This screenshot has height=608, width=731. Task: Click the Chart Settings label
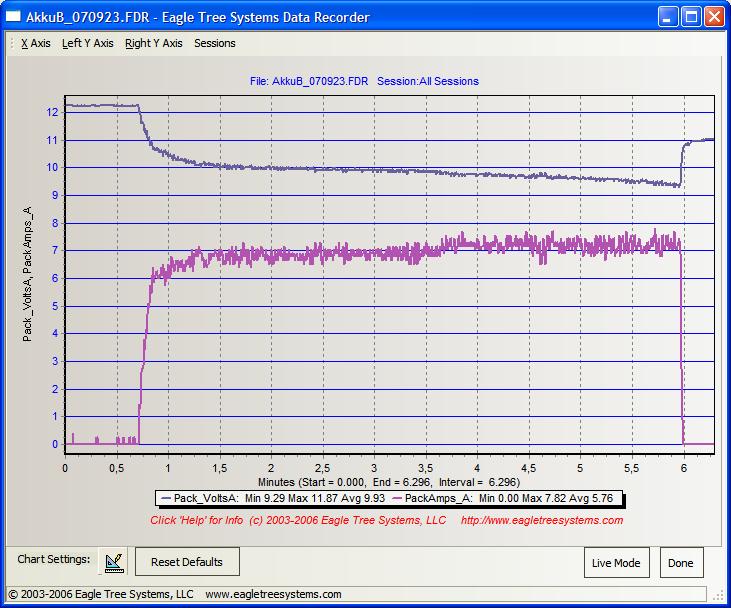click(x=54, y=559)
